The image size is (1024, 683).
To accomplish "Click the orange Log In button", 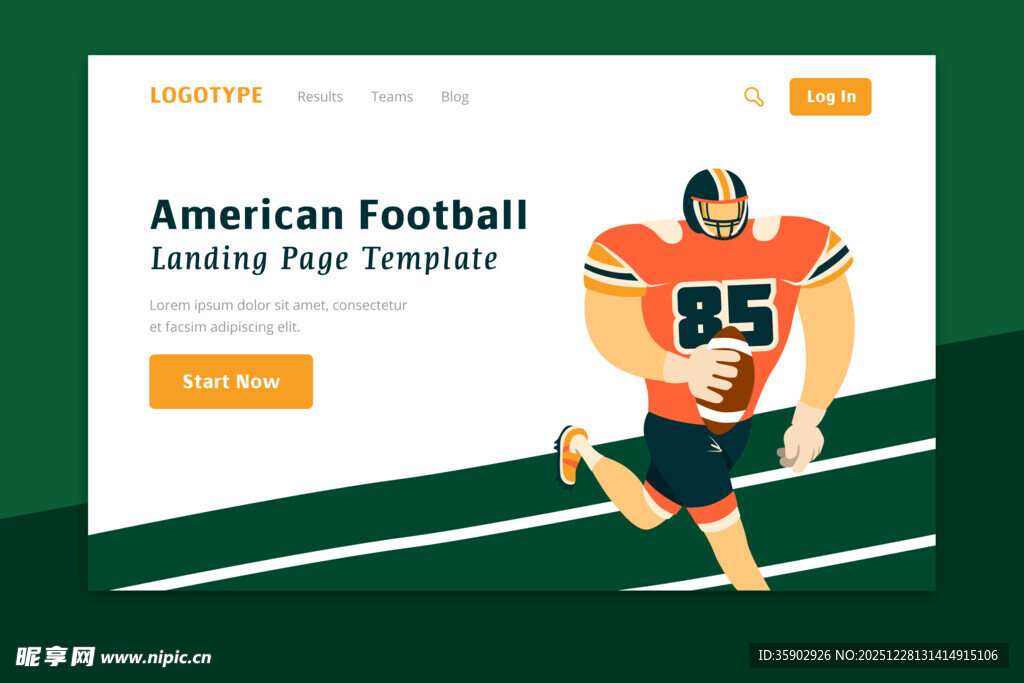I will (x=830, y=97).
